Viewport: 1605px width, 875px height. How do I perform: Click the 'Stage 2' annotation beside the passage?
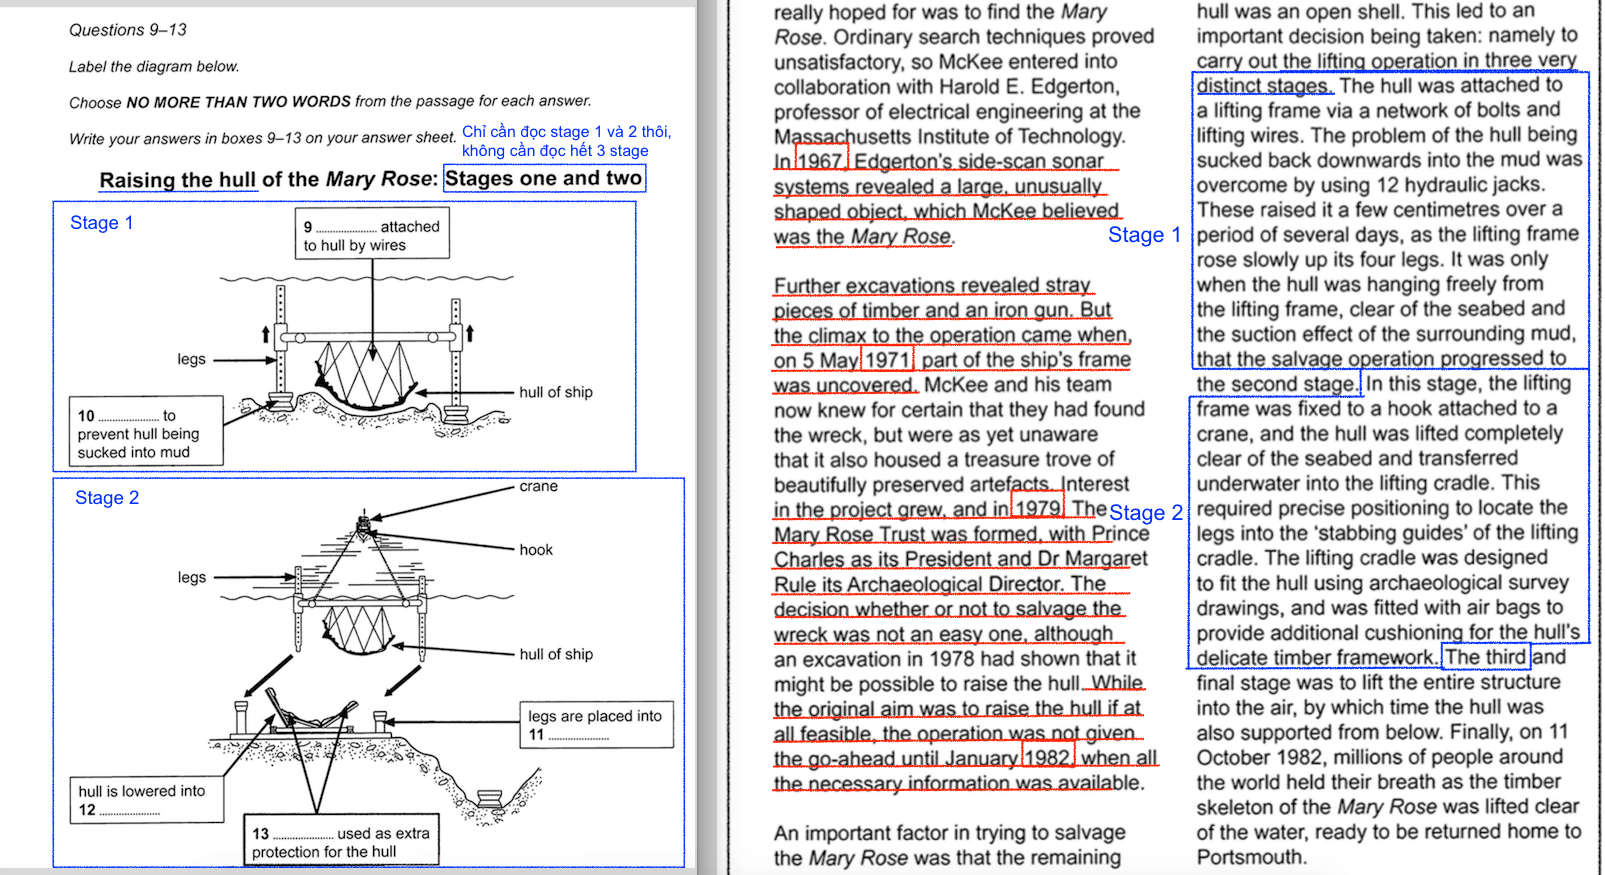(1146, 513)
